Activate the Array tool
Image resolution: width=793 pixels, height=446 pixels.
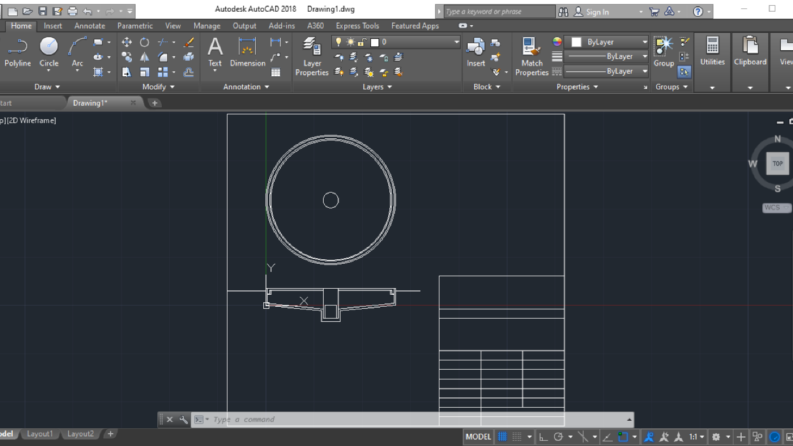[x=162, y=72]
